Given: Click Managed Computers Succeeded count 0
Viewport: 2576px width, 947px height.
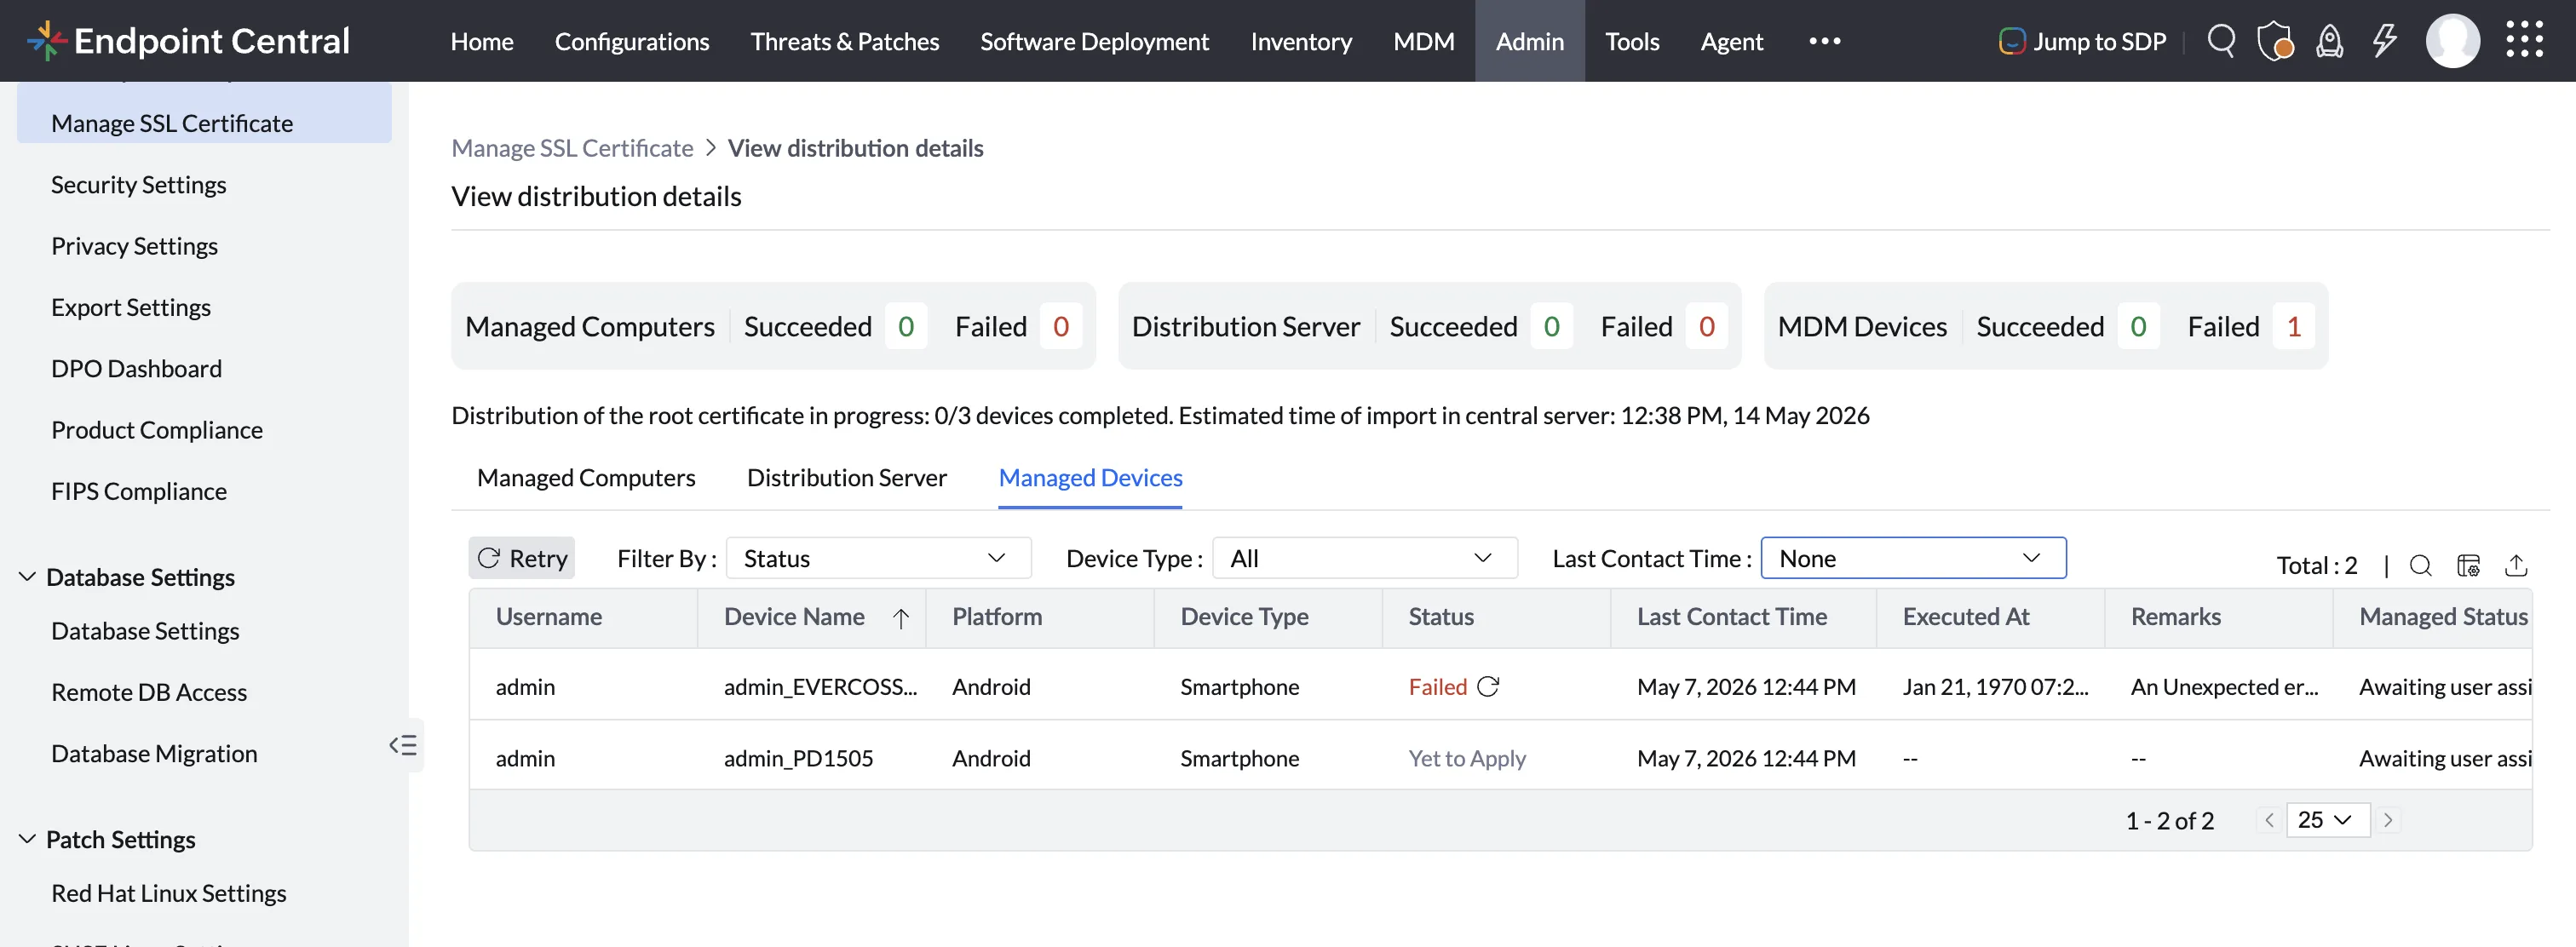Looking at the screenshot, I should click(906, 326).
